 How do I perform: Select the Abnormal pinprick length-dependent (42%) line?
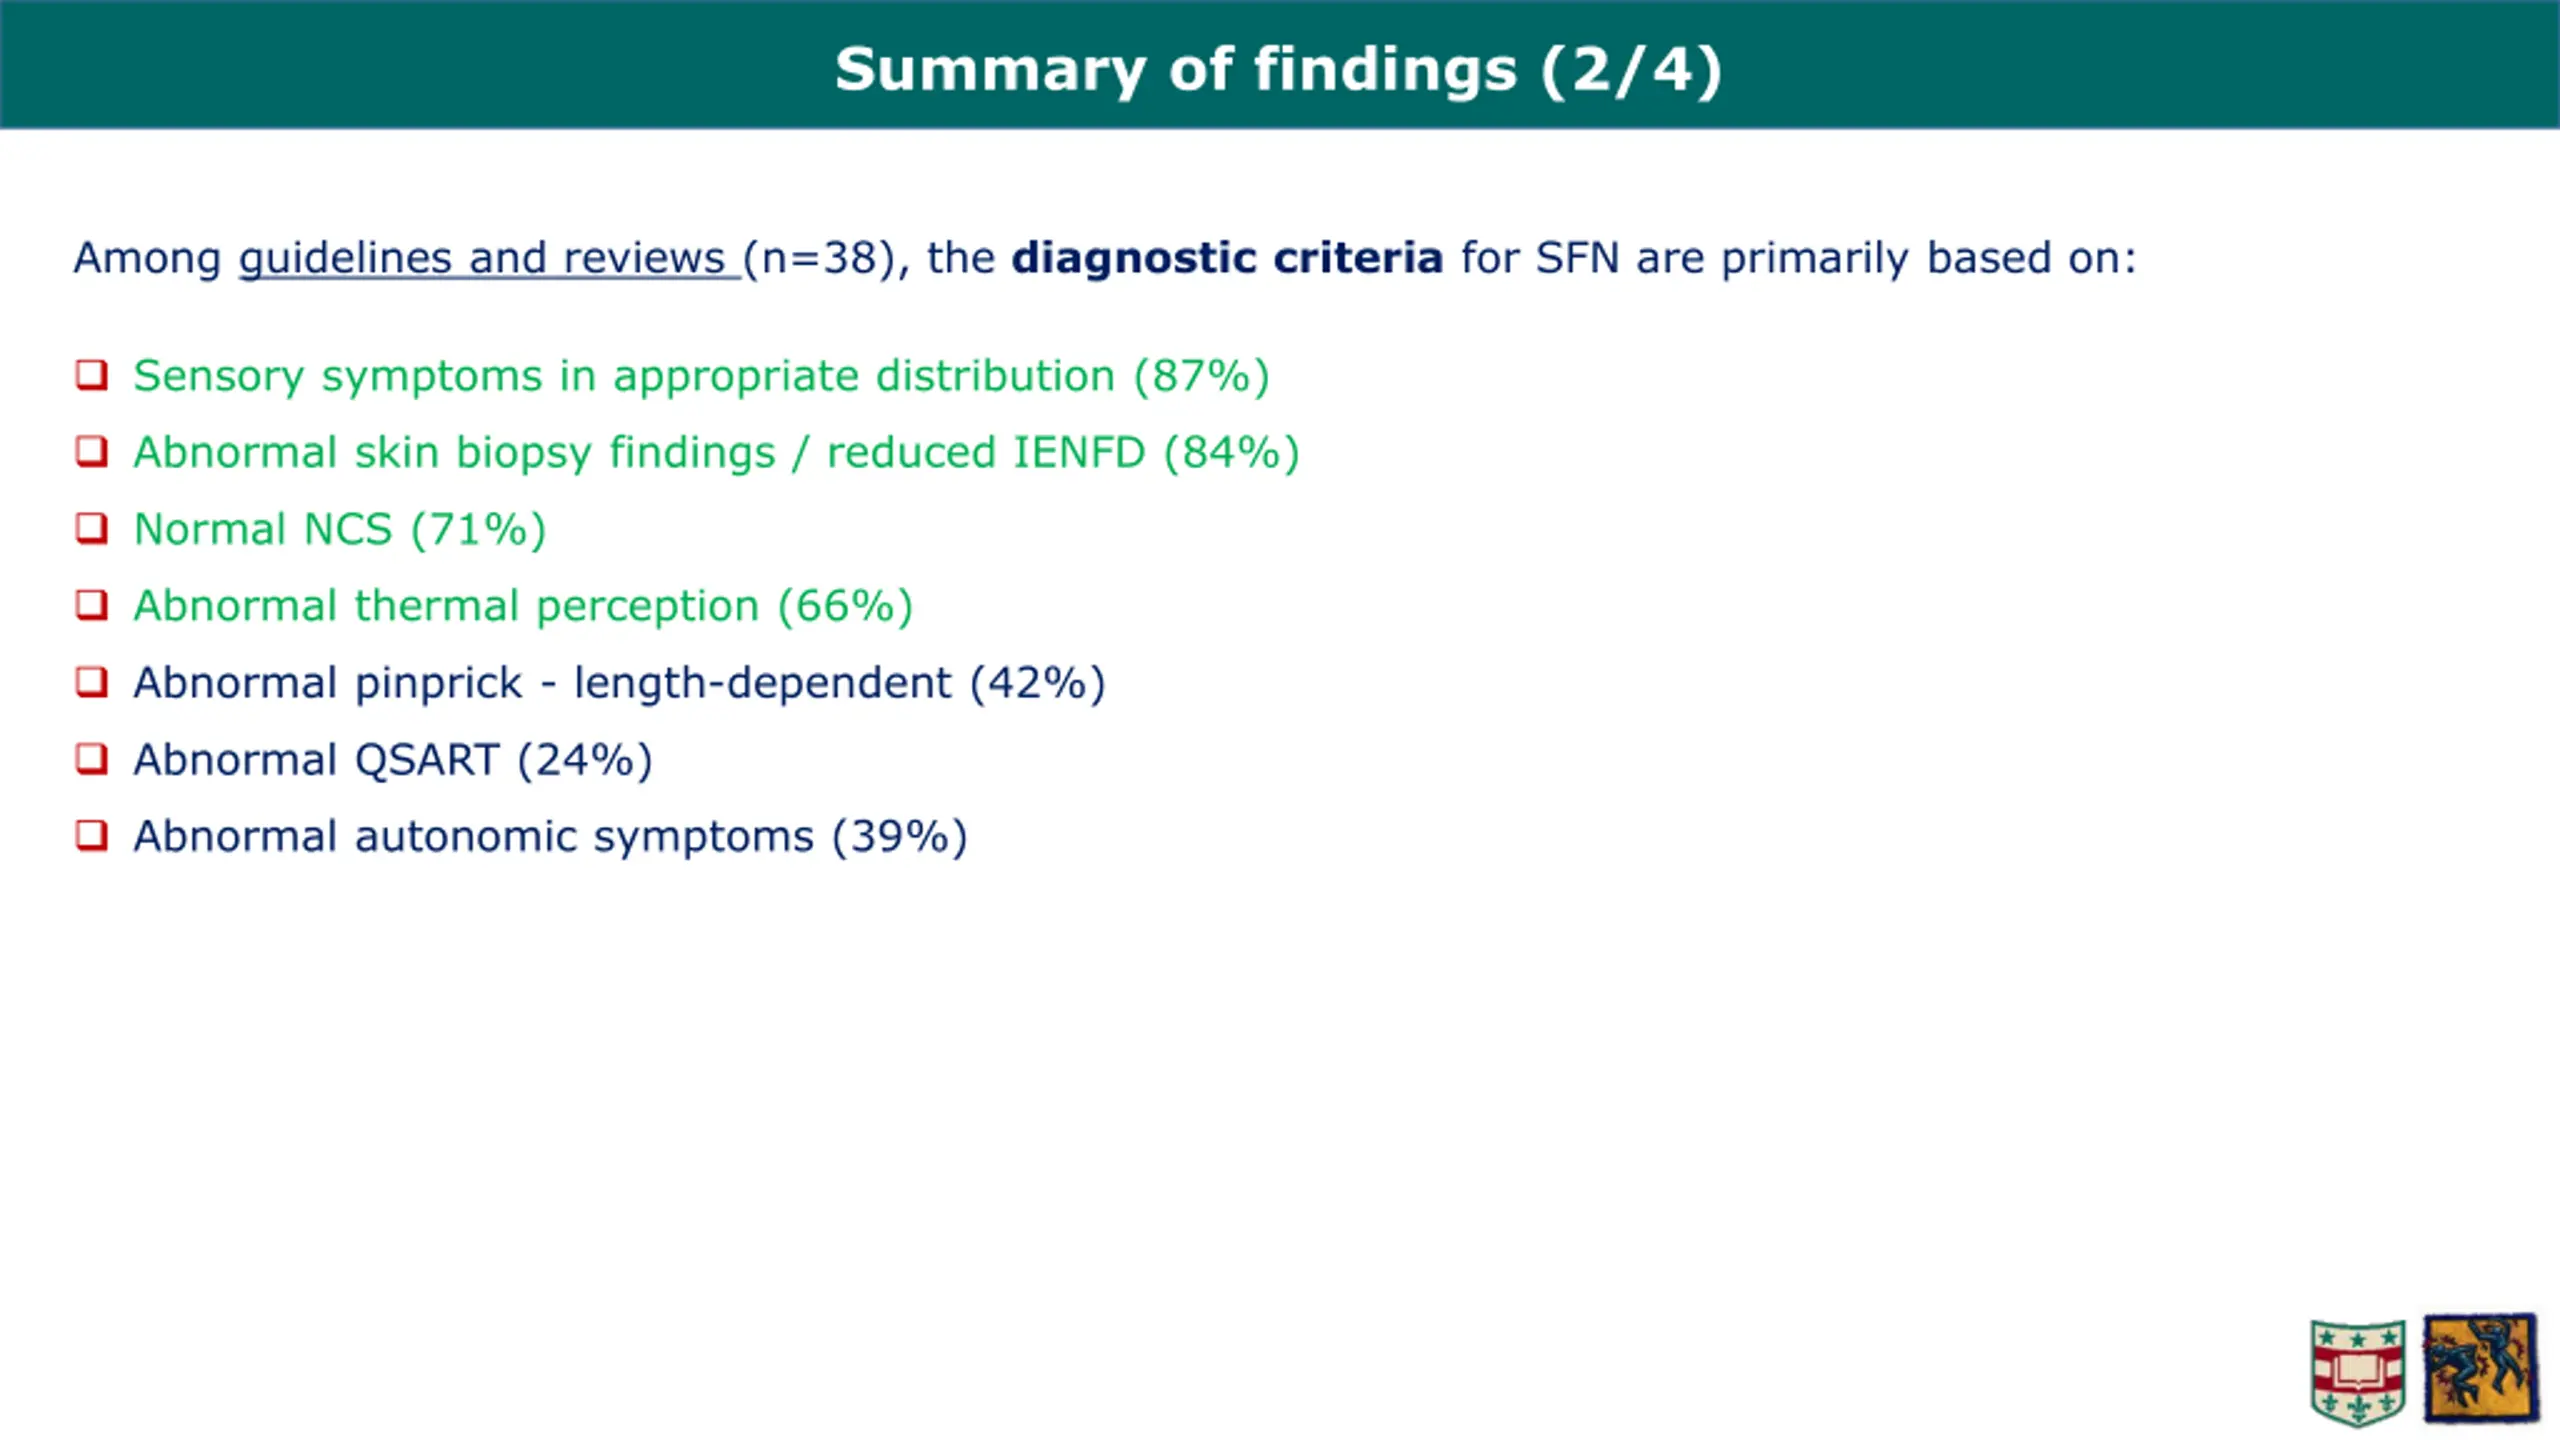pos(619,684)
